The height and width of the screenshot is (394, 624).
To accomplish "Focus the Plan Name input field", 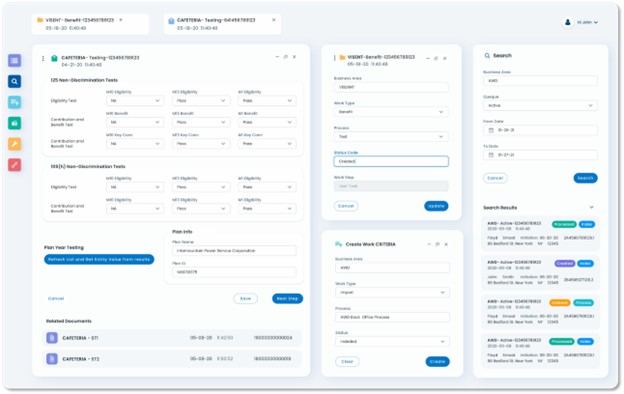I will 234,251.
